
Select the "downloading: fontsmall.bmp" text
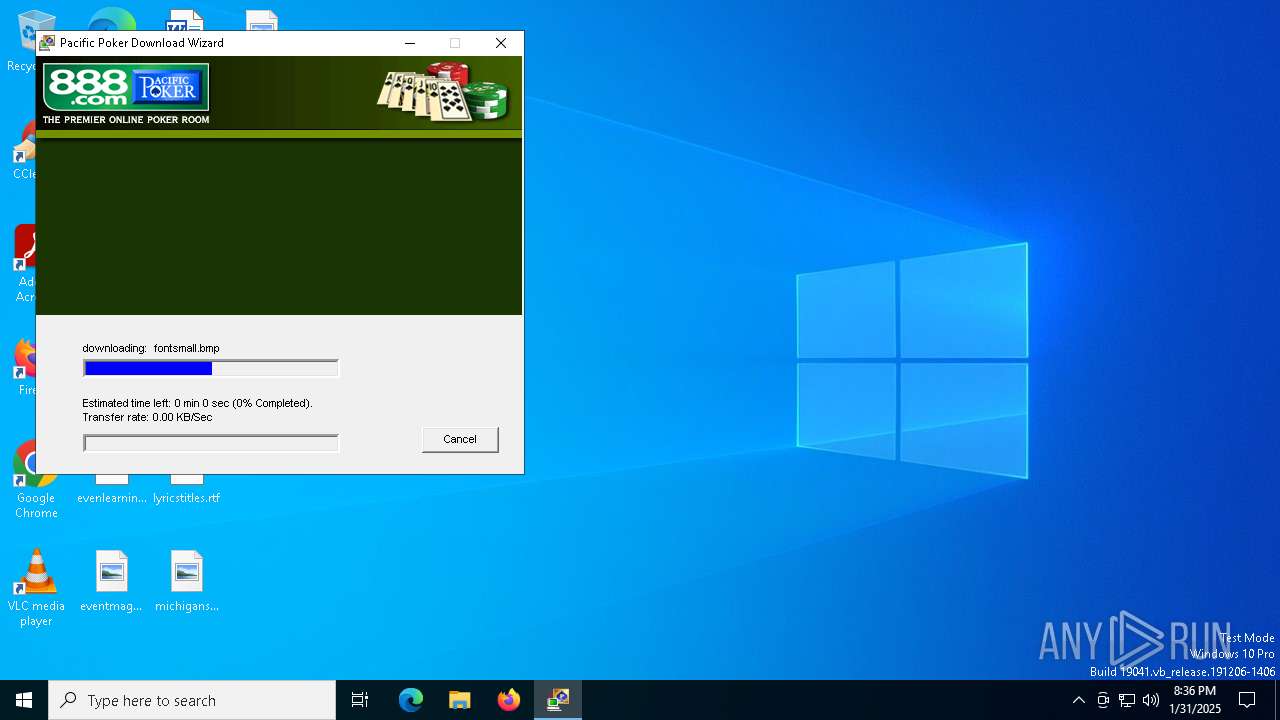(x=151, y=348)
